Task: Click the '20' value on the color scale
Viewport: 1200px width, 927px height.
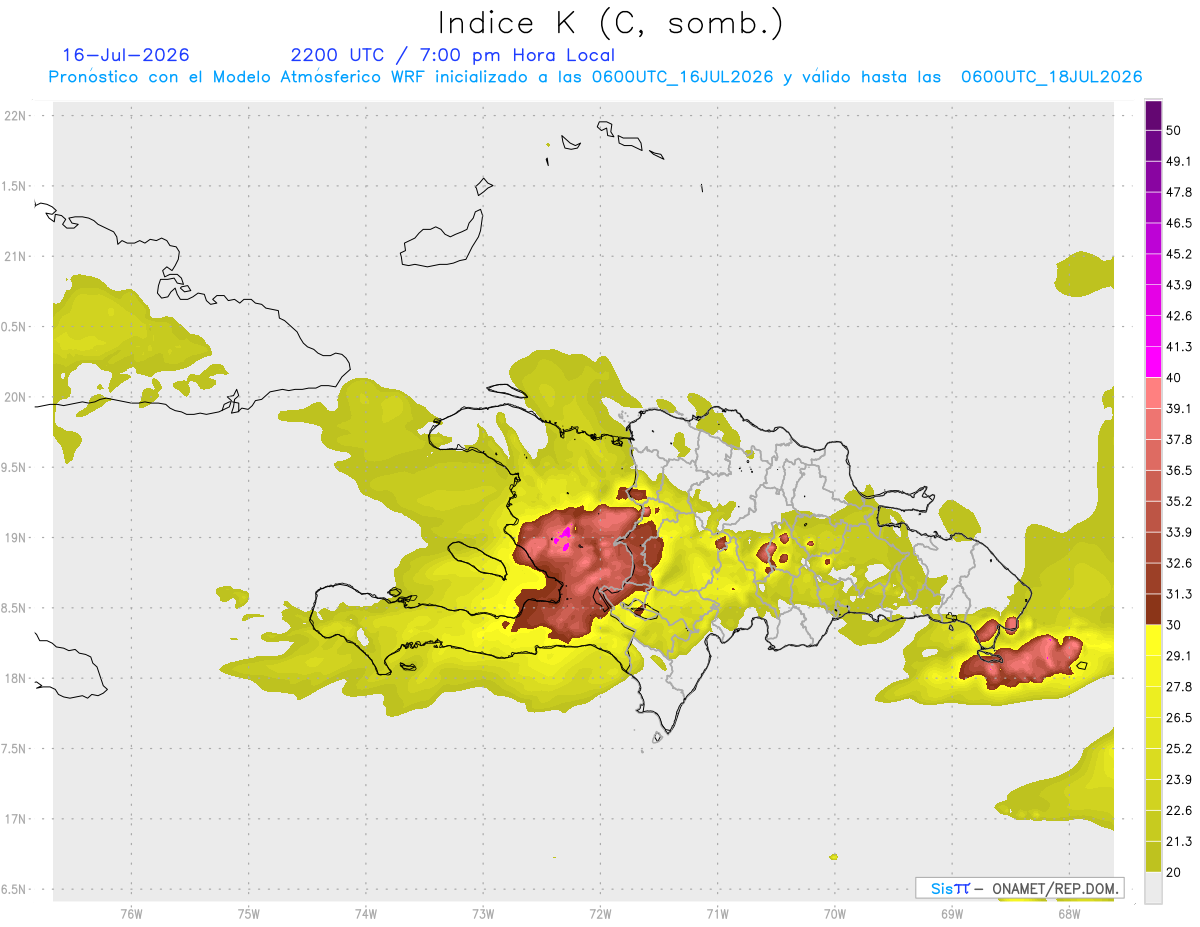Action: (x=1174, y=872)
